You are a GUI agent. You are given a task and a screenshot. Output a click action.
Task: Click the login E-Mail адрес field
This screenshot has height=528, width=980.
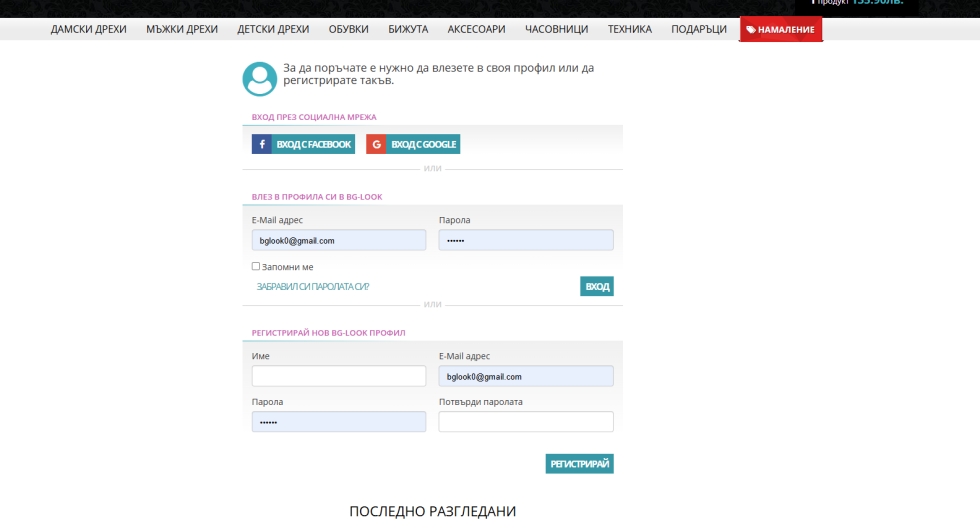[x=339, y=240]
